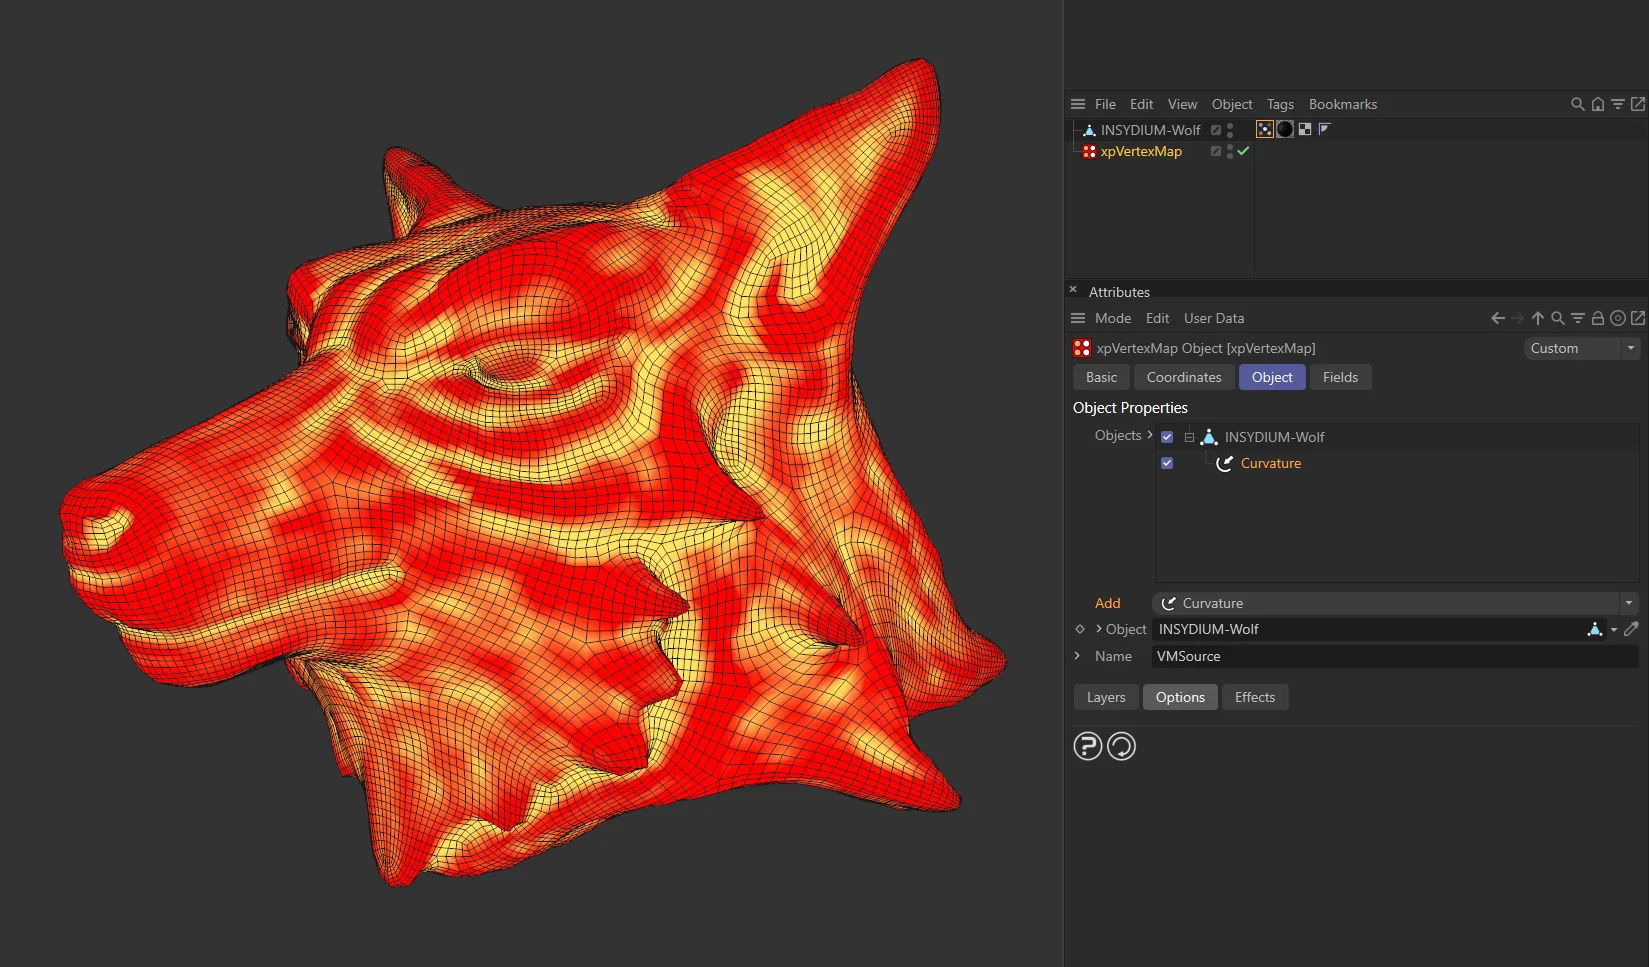The height and width of the screenshot is (967, 1649).
Task: Click the search icon in Object Manager
Action: [1577, 103]
